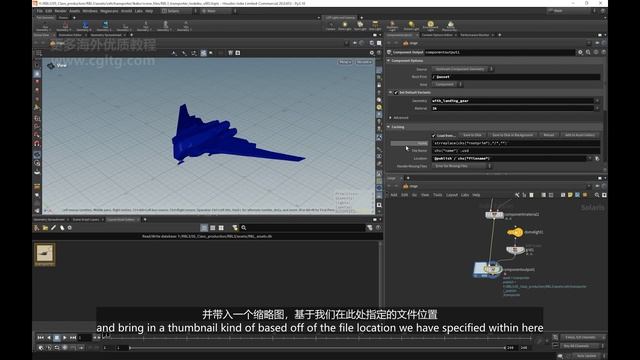
Task: Click the Reload button
Action: tap(549, 135)
